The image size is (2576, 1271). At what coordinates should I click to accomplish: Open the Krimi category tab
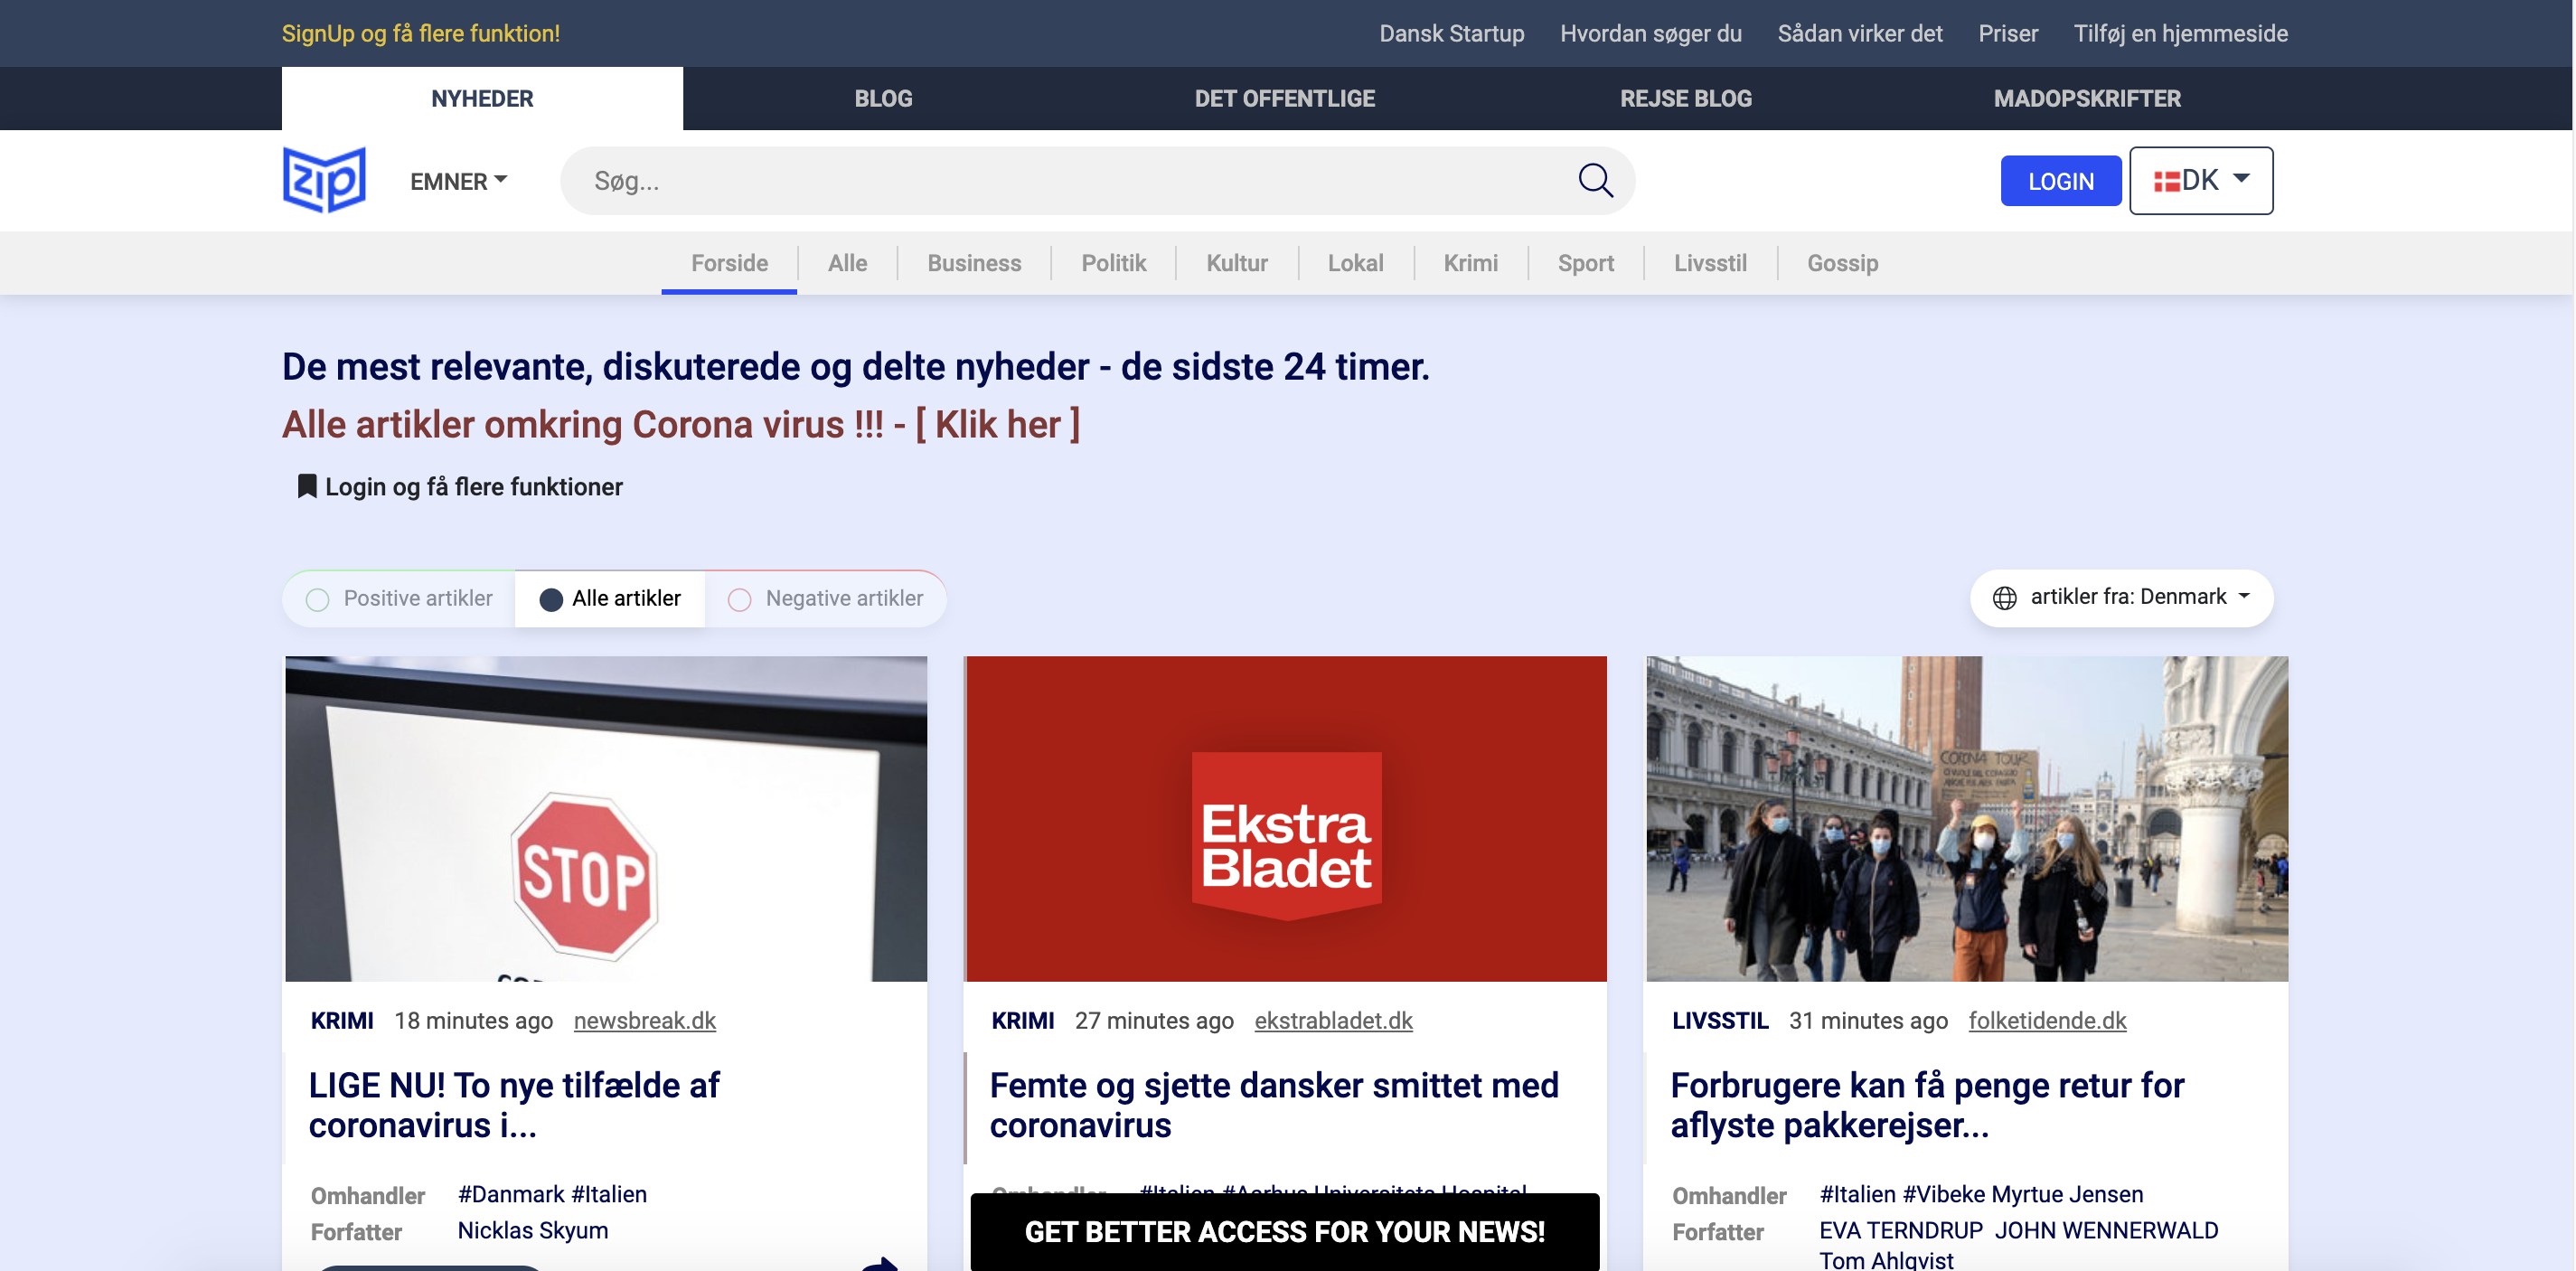coord(1470,263)
